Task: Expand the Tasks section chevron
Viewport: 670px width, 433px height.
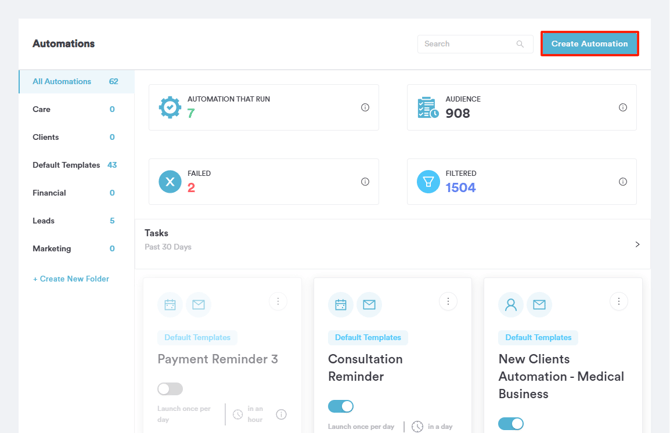Action: coord(637,244)
